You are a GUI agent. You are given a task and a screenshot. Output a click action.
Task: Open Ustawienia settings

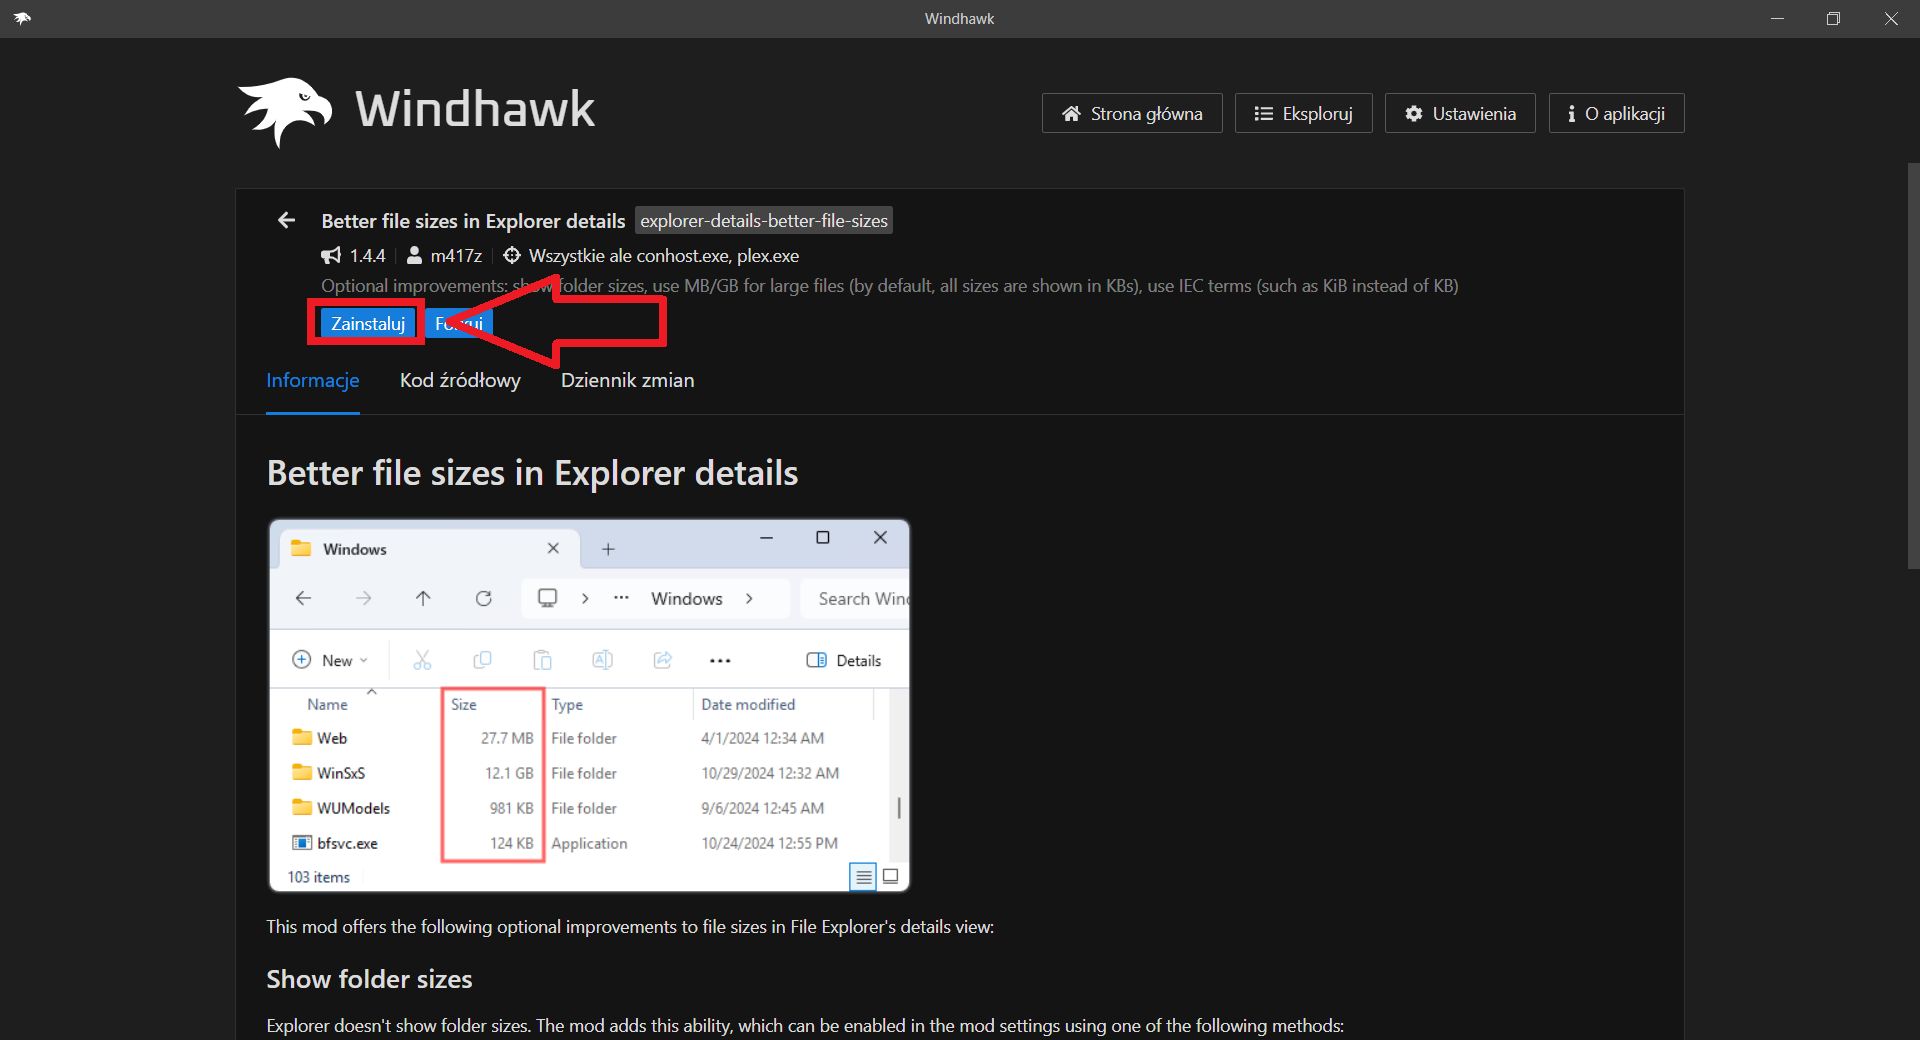(x=1460, y=113)
